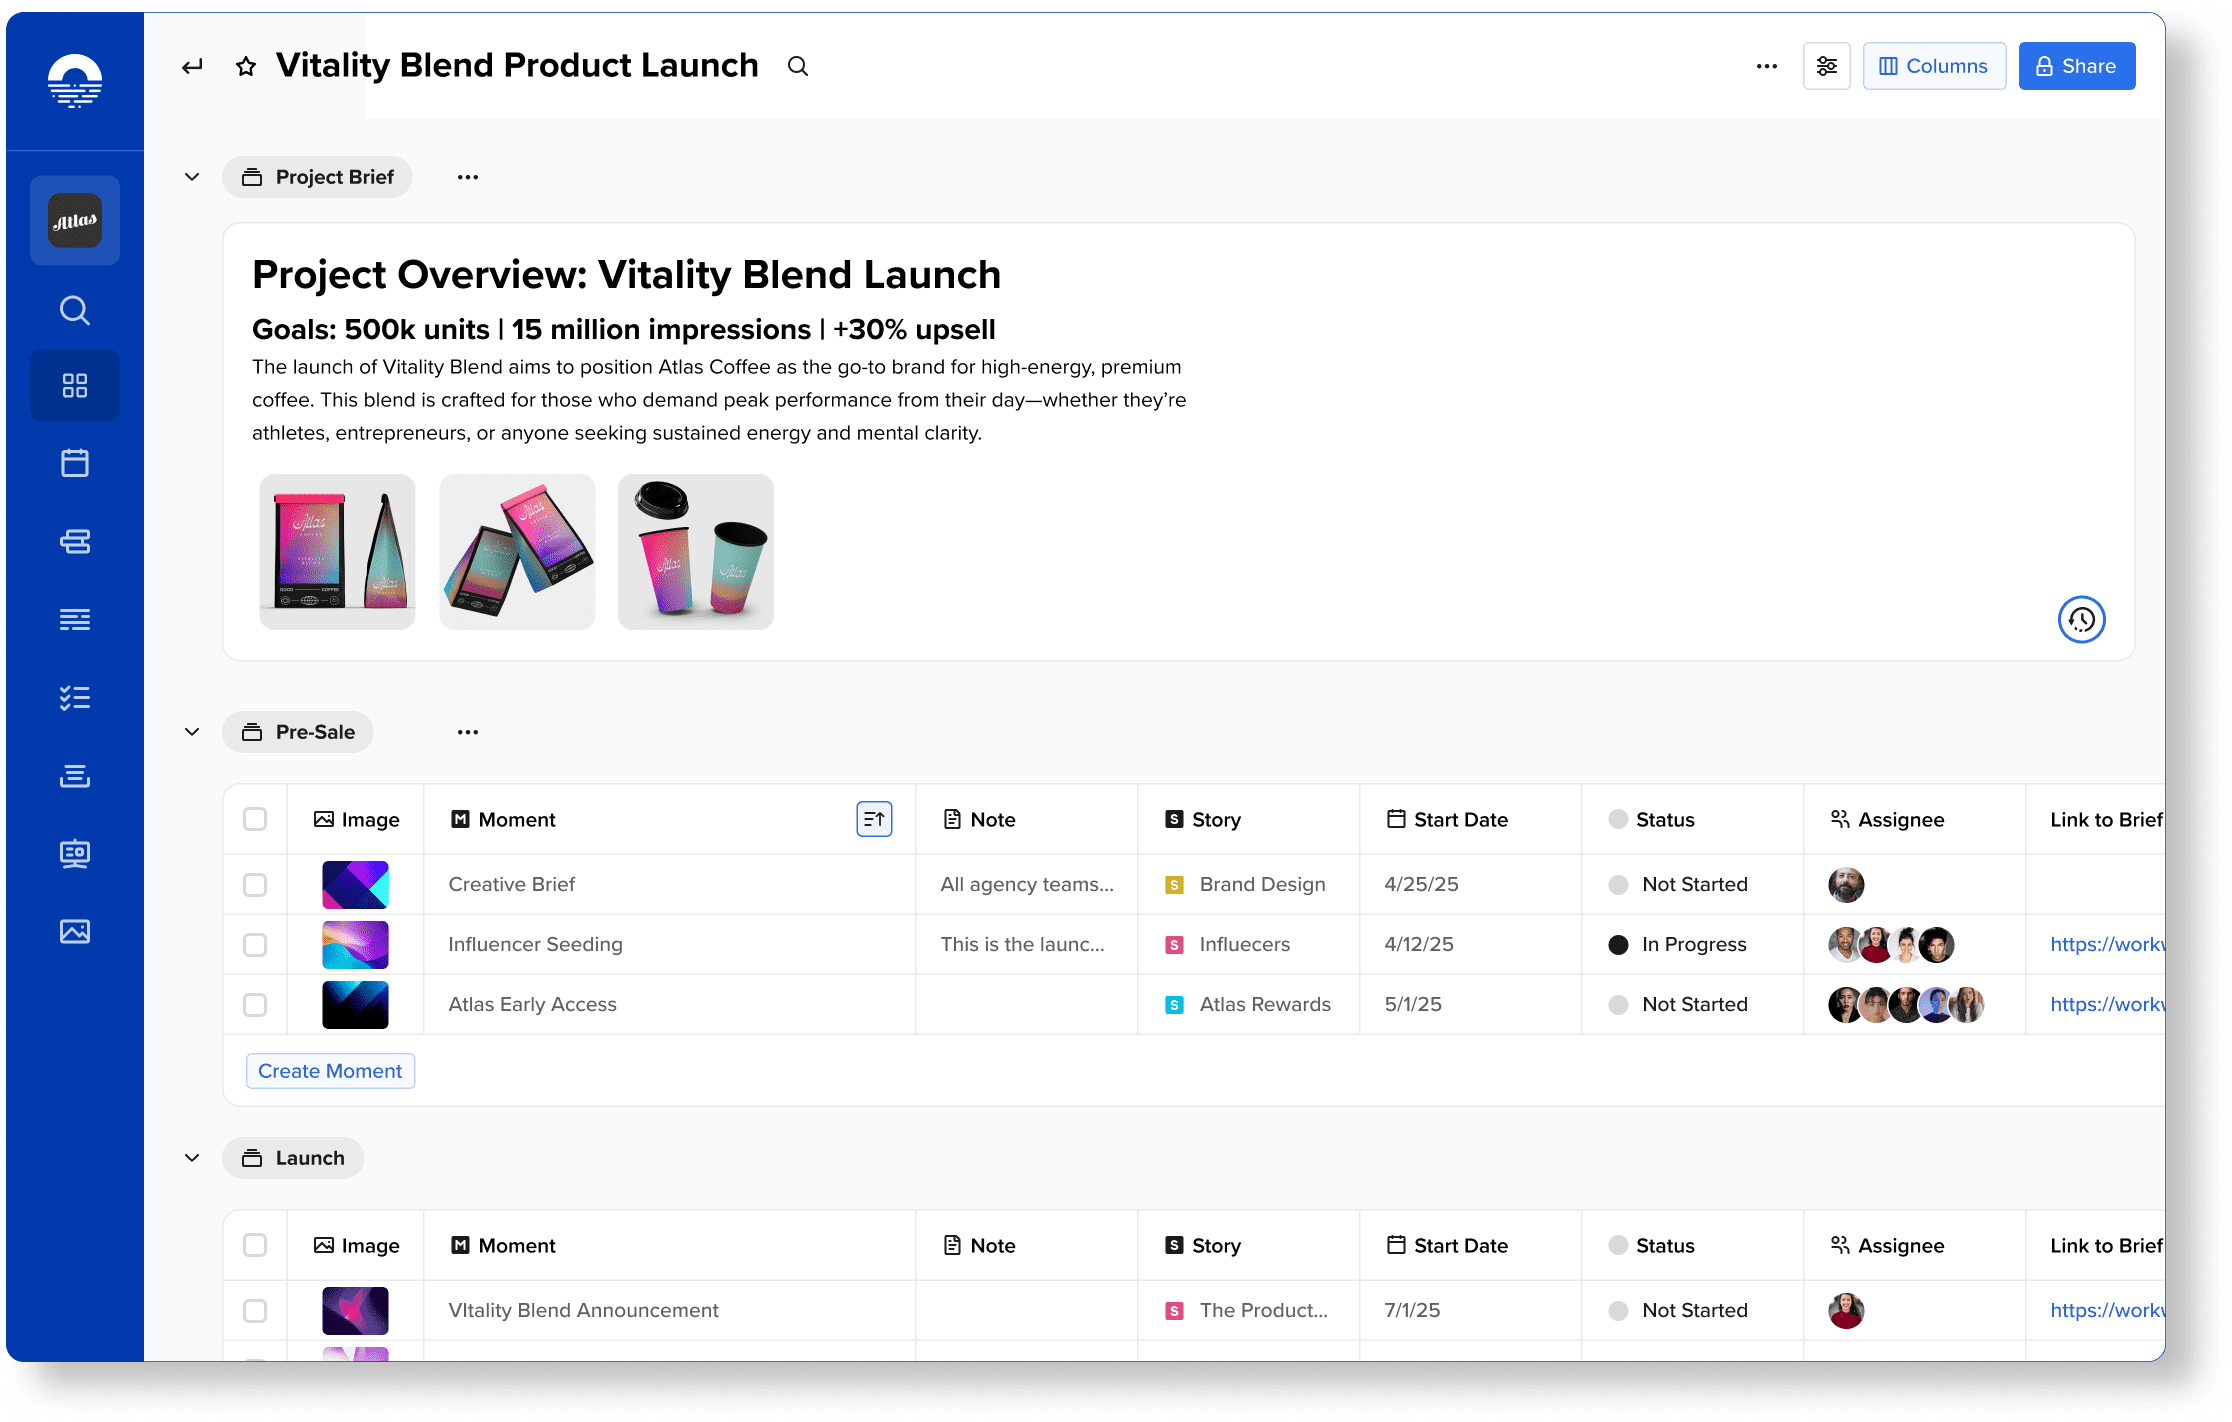The image size is (2232, 1422).
Task: Click the search icon next to page title
Action: tap(797, 67)
